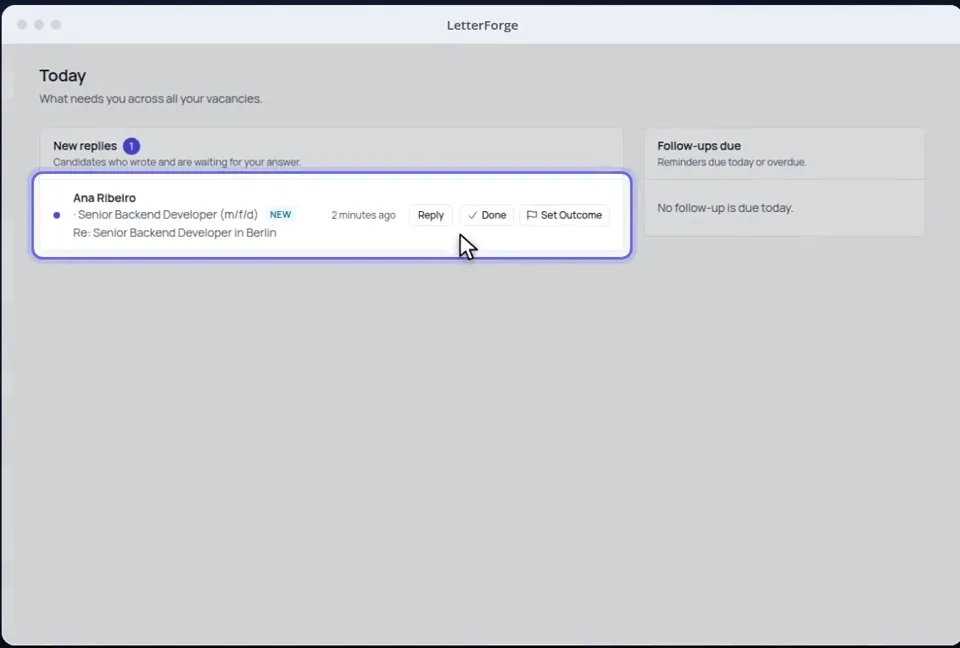Click the '2 minutes ago' timestamp

click(364, 215)
